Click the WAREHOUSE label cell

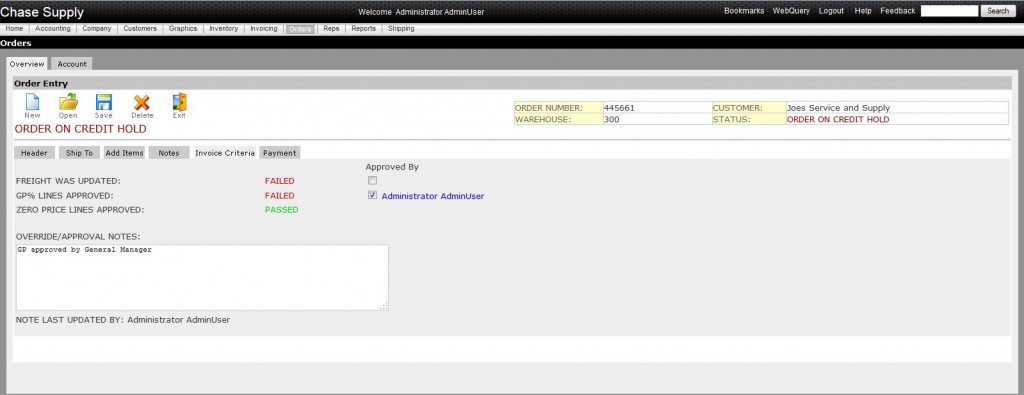point(558,119)
